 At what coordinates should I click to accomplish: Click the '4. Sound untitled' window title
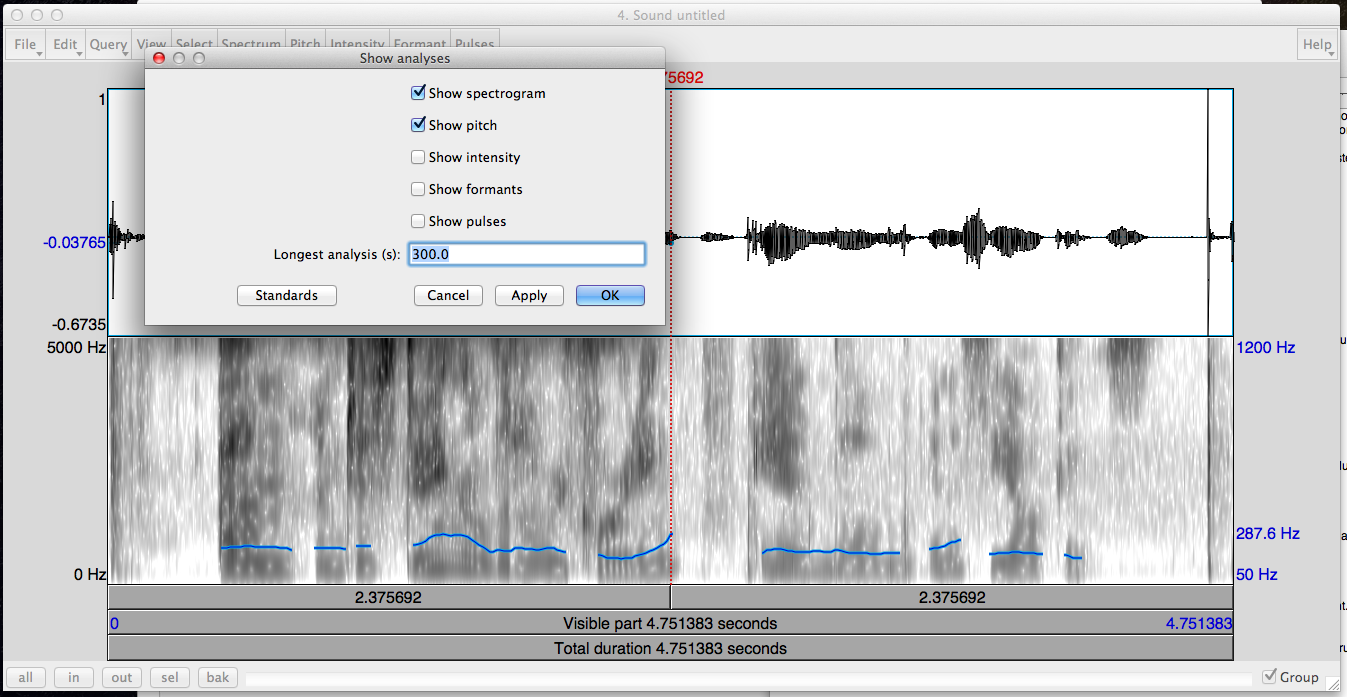click(671, 15)
